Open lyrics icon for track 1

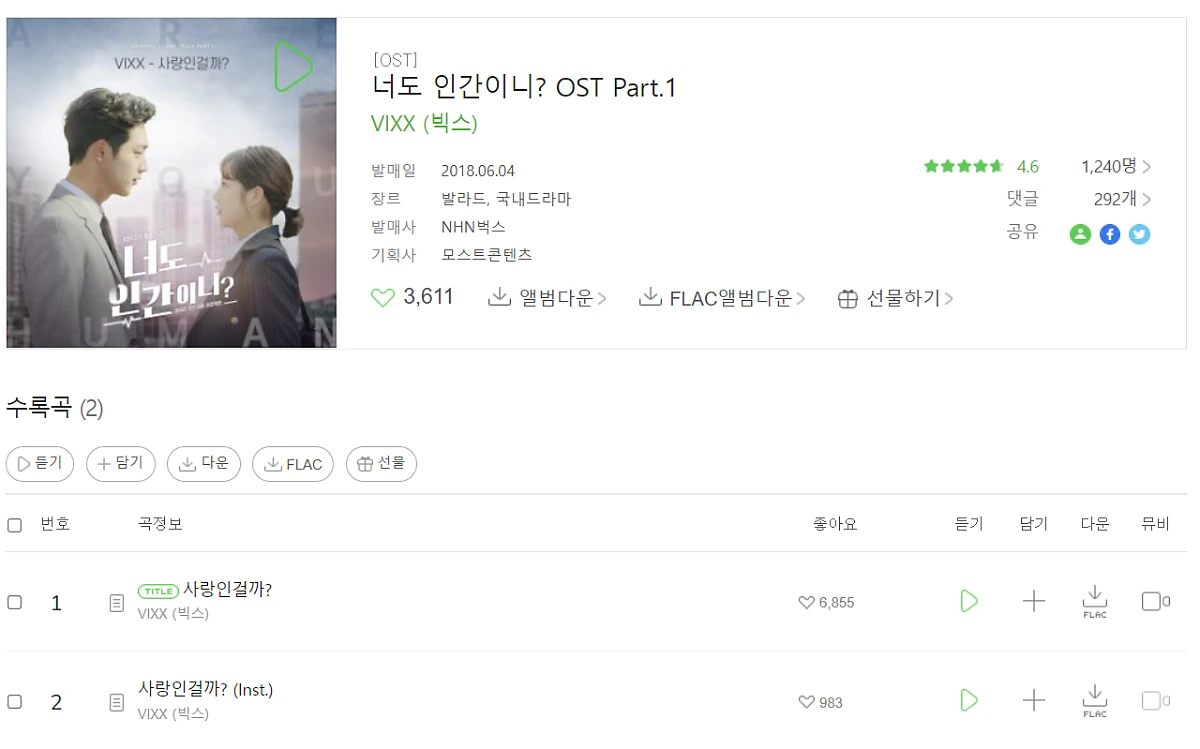[x=117, y=603]
